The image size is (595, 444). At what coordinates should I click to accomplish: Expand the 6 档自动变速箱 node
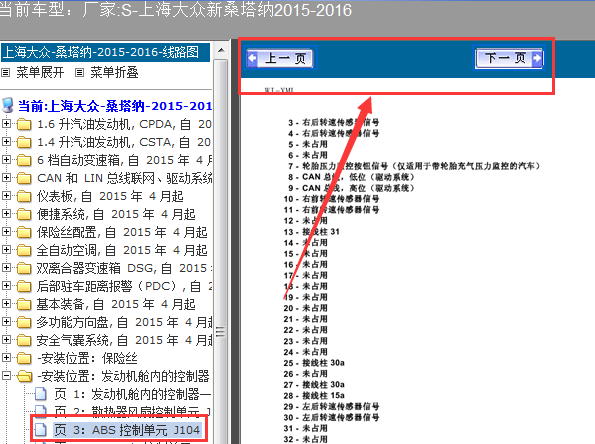point(6,159)
